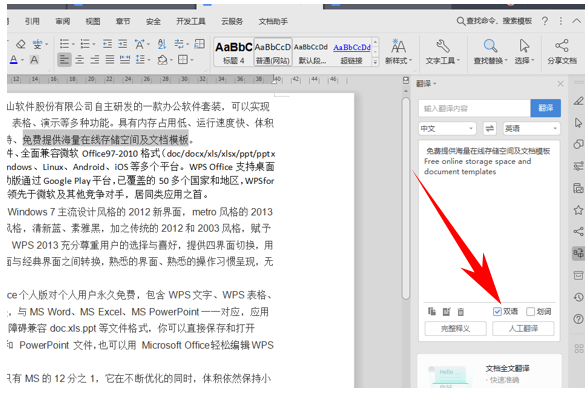The height and width of the screenshot is (394, 585).
Task: Justify the paragraph text
Action: point(110,59)
